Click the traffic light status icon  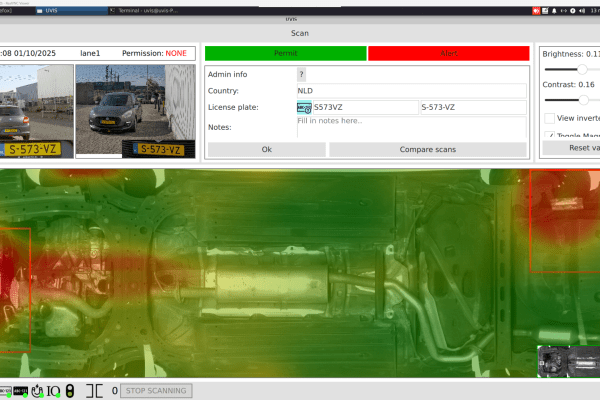pos(69,391)
